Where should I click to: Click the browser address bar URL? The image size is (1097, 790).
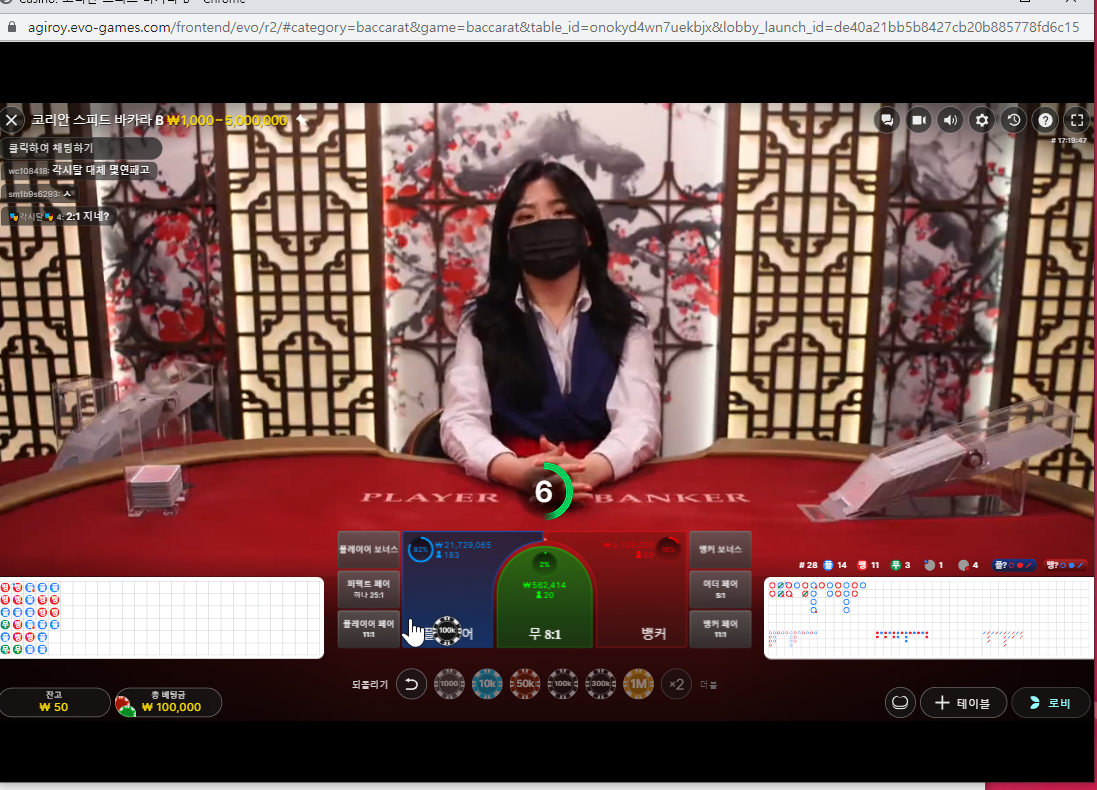553,27
